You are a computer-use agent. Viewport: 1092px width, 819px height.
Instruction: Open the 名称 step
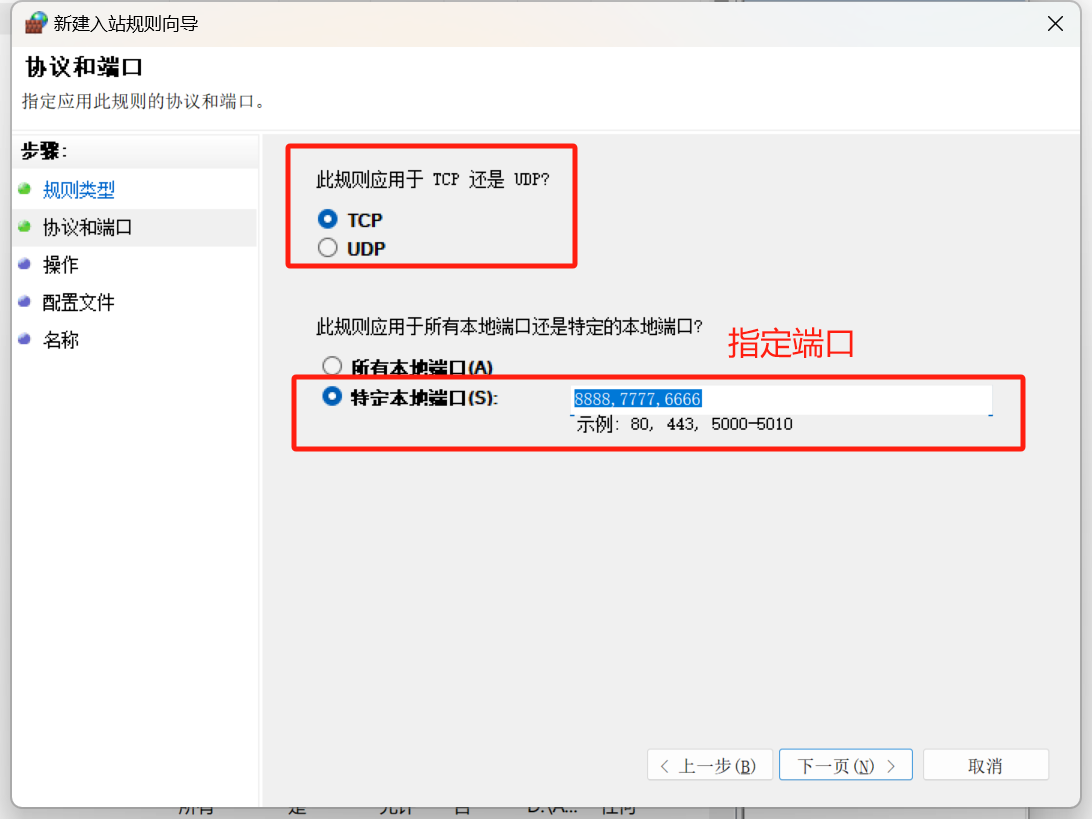tap(62, 340)
